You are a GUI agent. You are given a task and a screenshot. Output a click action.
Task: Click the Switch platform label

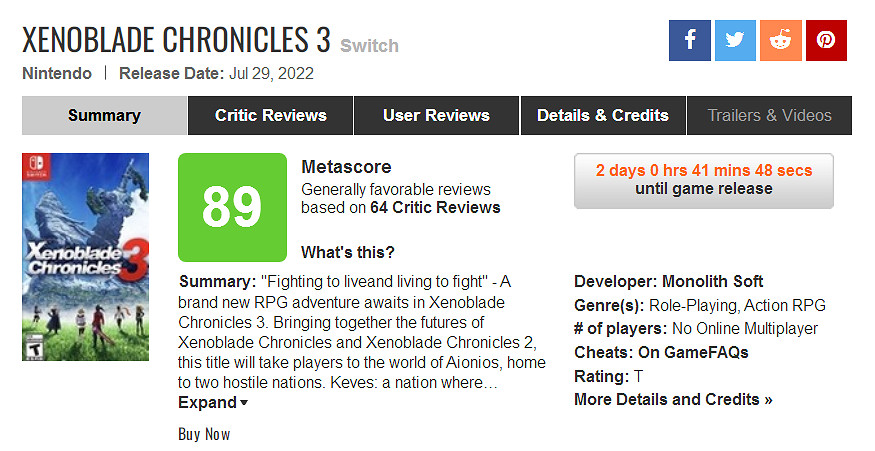pos(369,46)
